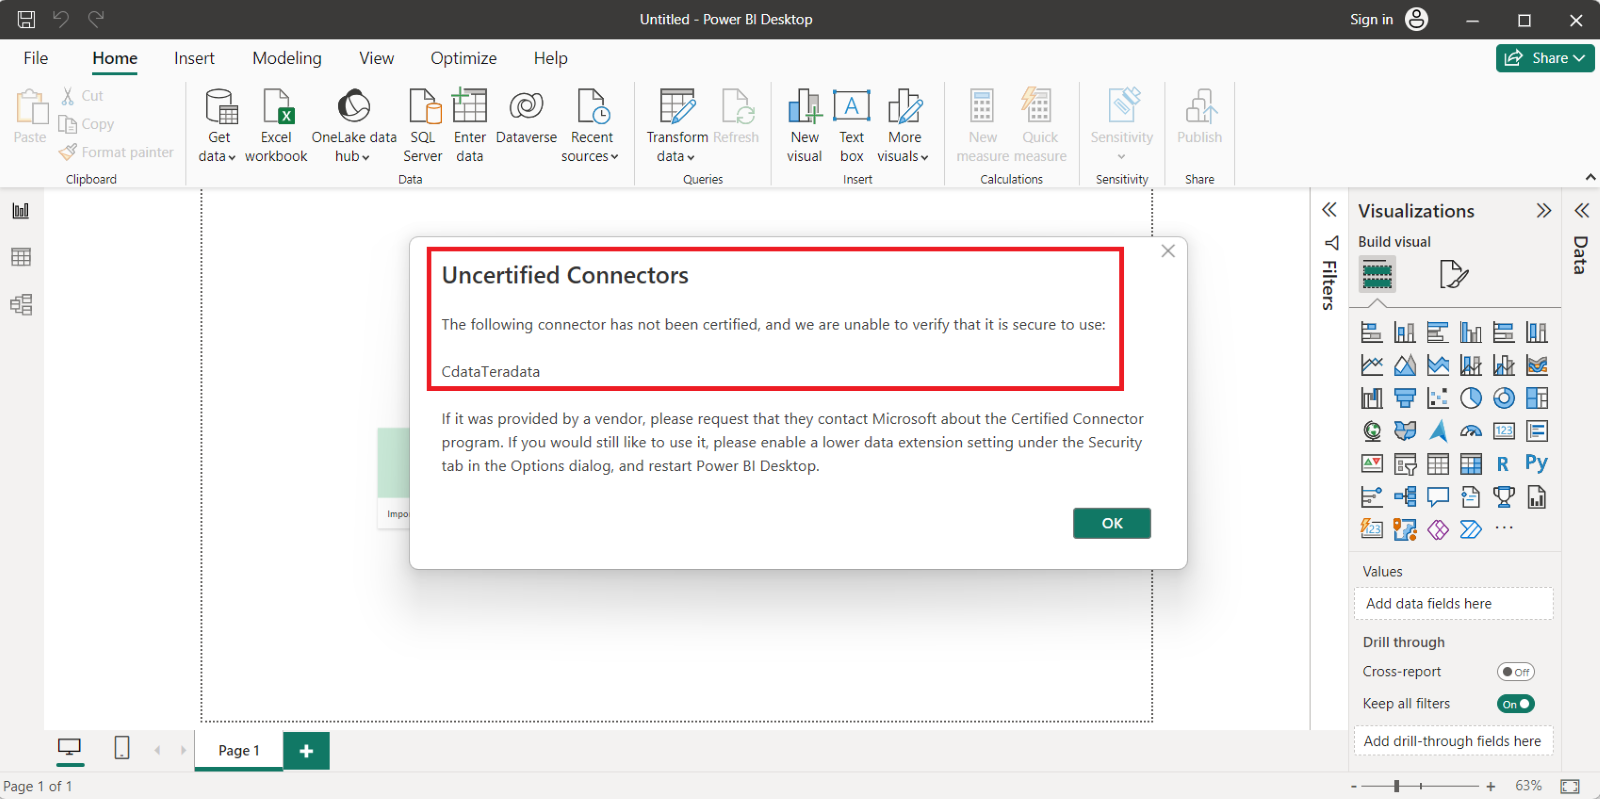Pick the ribbon chart visual
This screenshot has width=1600, height=799.
coord(1537,365)
